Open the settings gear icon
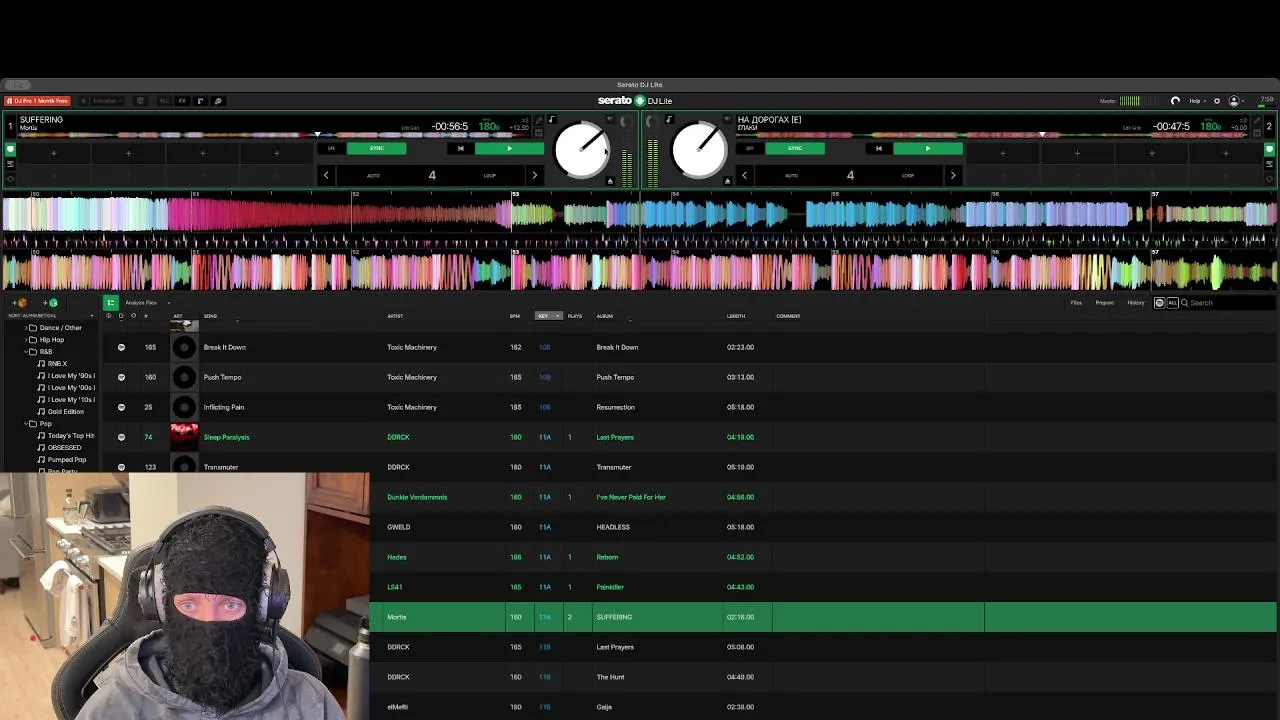 (x=1216, y=101)
